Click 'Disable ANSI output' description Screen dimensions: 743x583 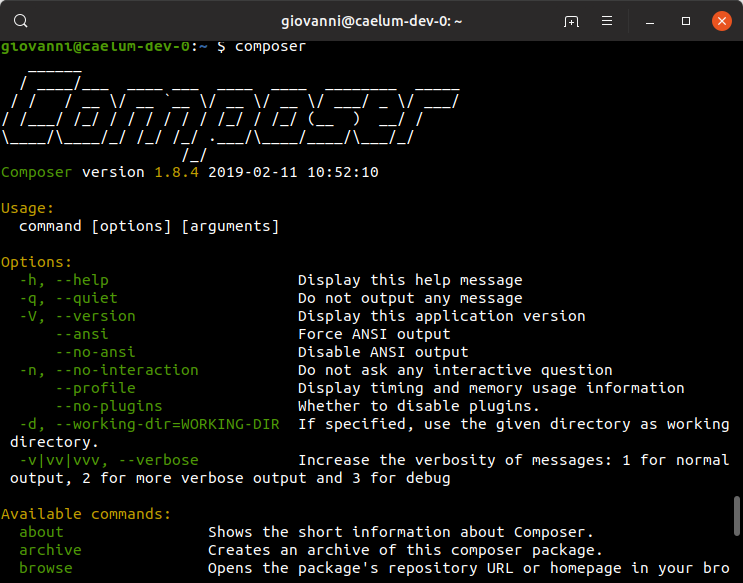coord(383,352)
